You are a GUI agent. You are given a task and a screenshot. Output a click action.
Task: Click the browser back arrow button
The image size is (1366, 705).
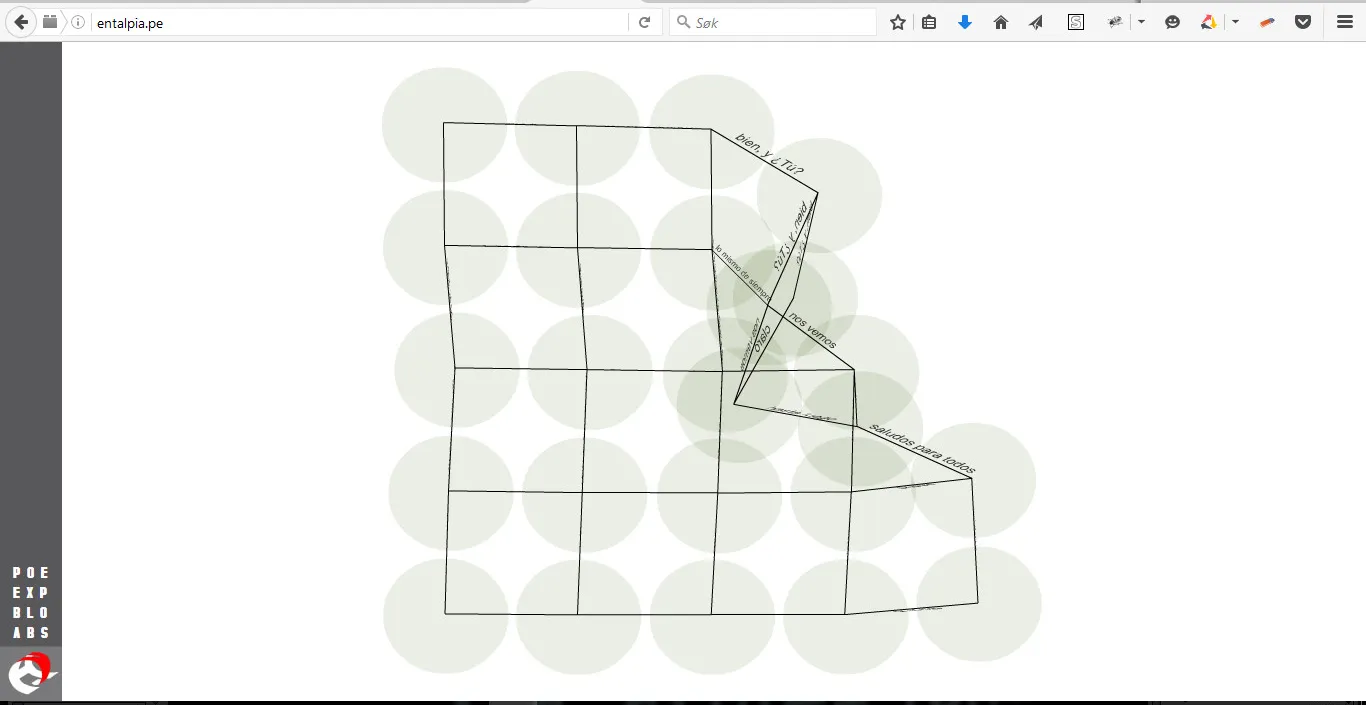21,22
